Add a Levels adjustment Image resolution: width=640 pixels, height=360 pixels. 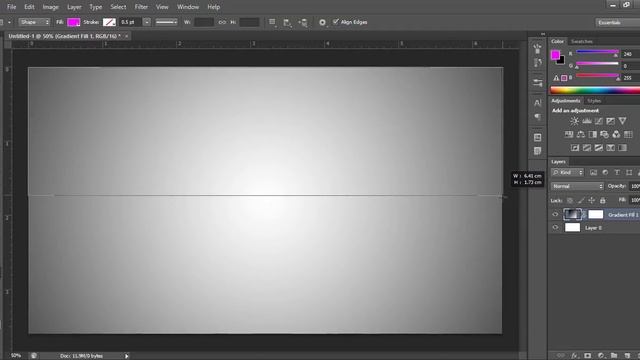tap(587, 121)
